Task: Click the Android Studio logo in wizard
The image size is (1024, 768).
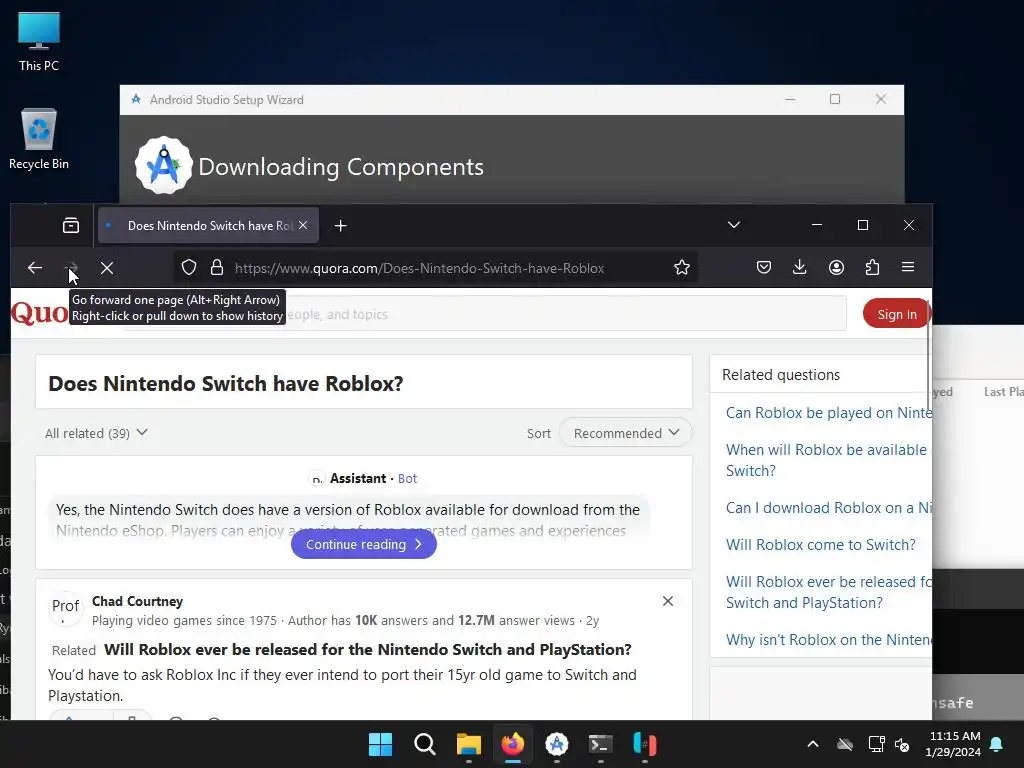Action: pyautogui.click(x=164, y=165)
